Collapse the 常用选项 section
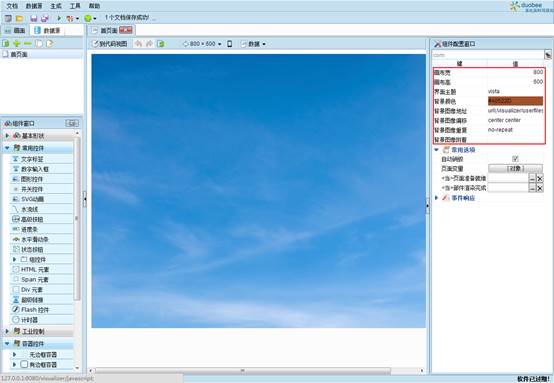This screenshot has width=554, height=383. [x=436, y=150]
